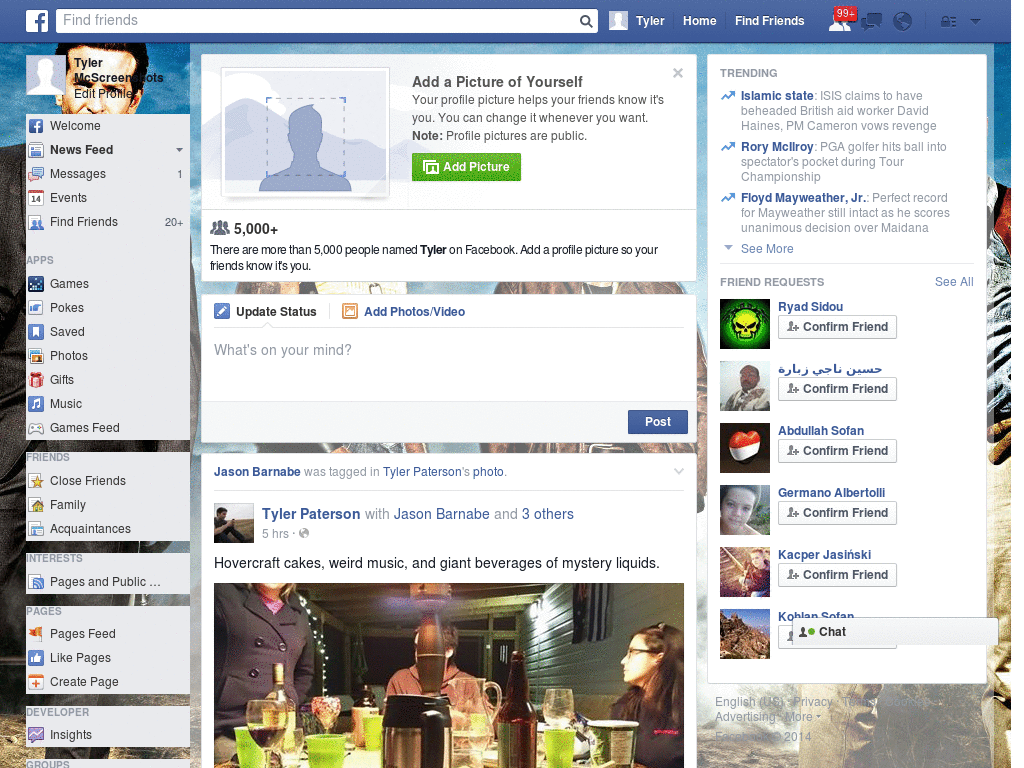The image size is (1024, 768).
Task: Open account menu dropdown arrow
Action: tap(975, 22)
